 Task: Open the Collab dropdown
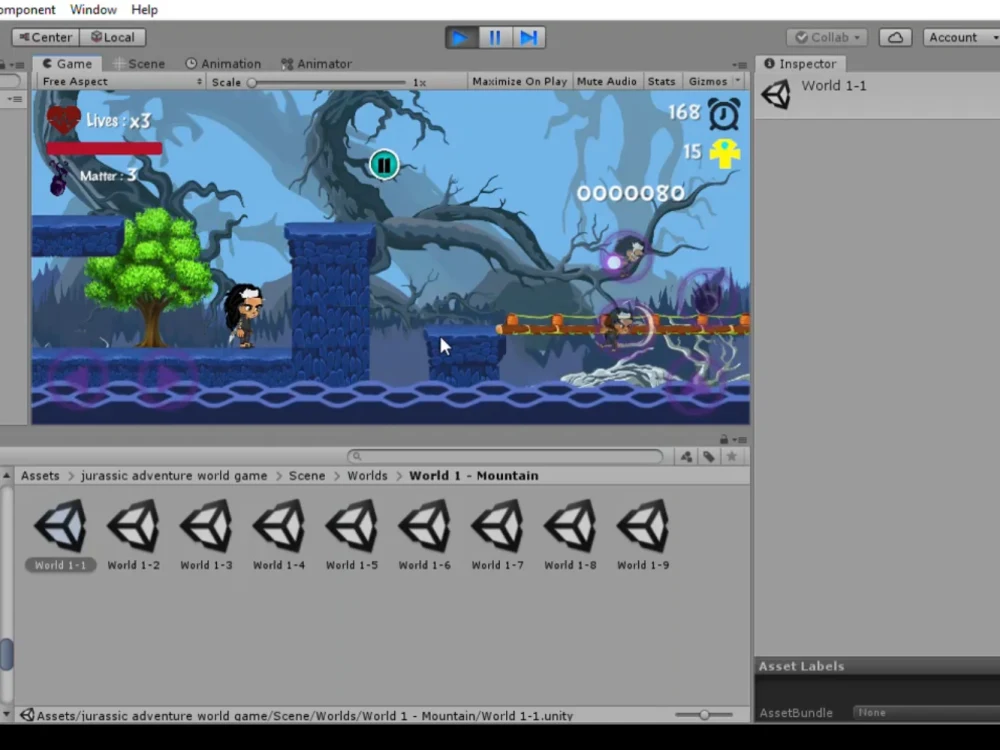point(828,37)
